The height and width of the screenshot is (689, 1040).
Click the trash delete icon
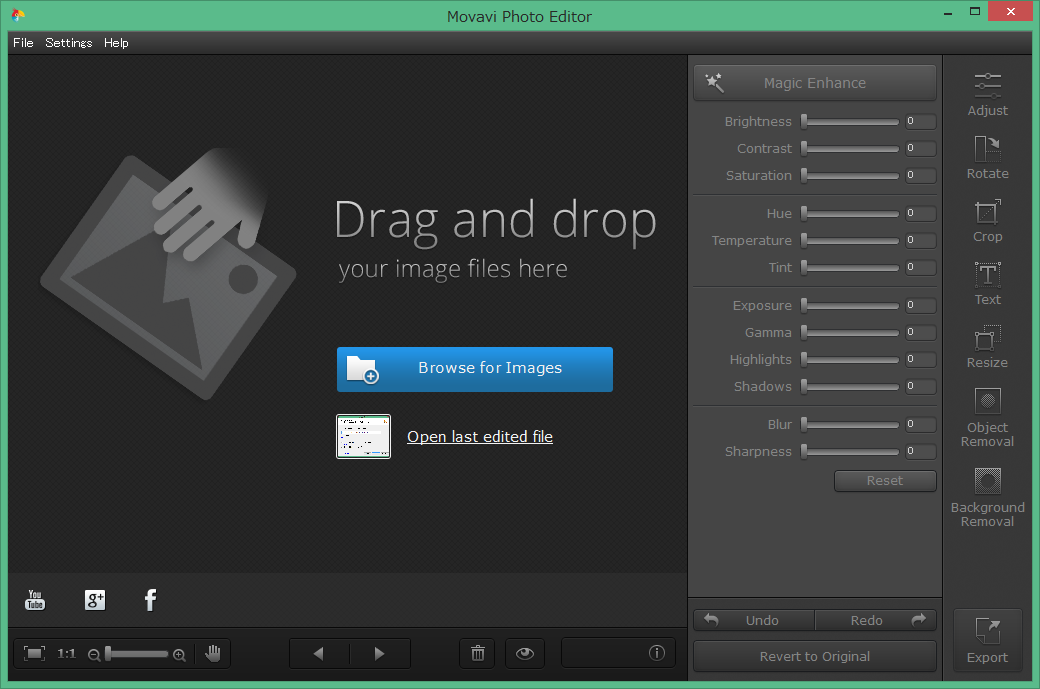tap(477, 654)
